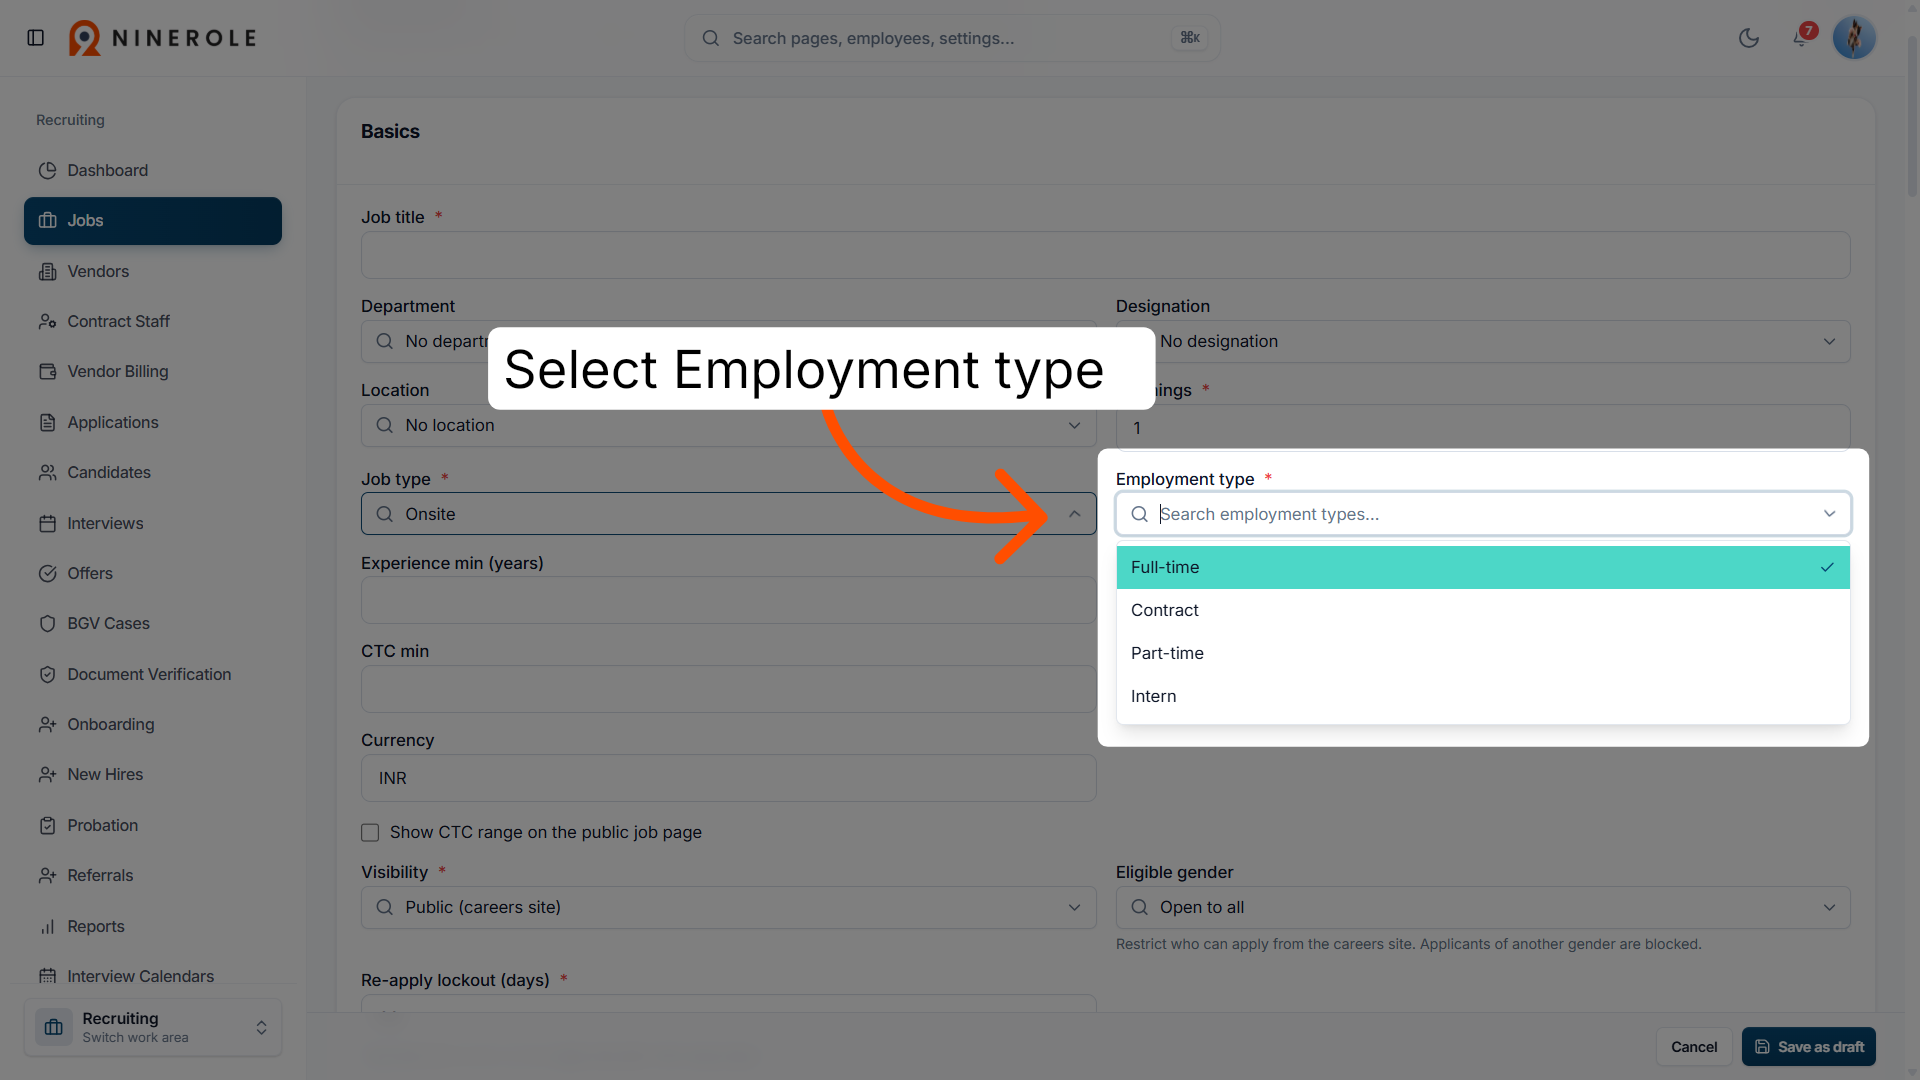The image size is (1920, 1080).
Task: Toggle the sidebar collapse icon
Action: (36, 38)
